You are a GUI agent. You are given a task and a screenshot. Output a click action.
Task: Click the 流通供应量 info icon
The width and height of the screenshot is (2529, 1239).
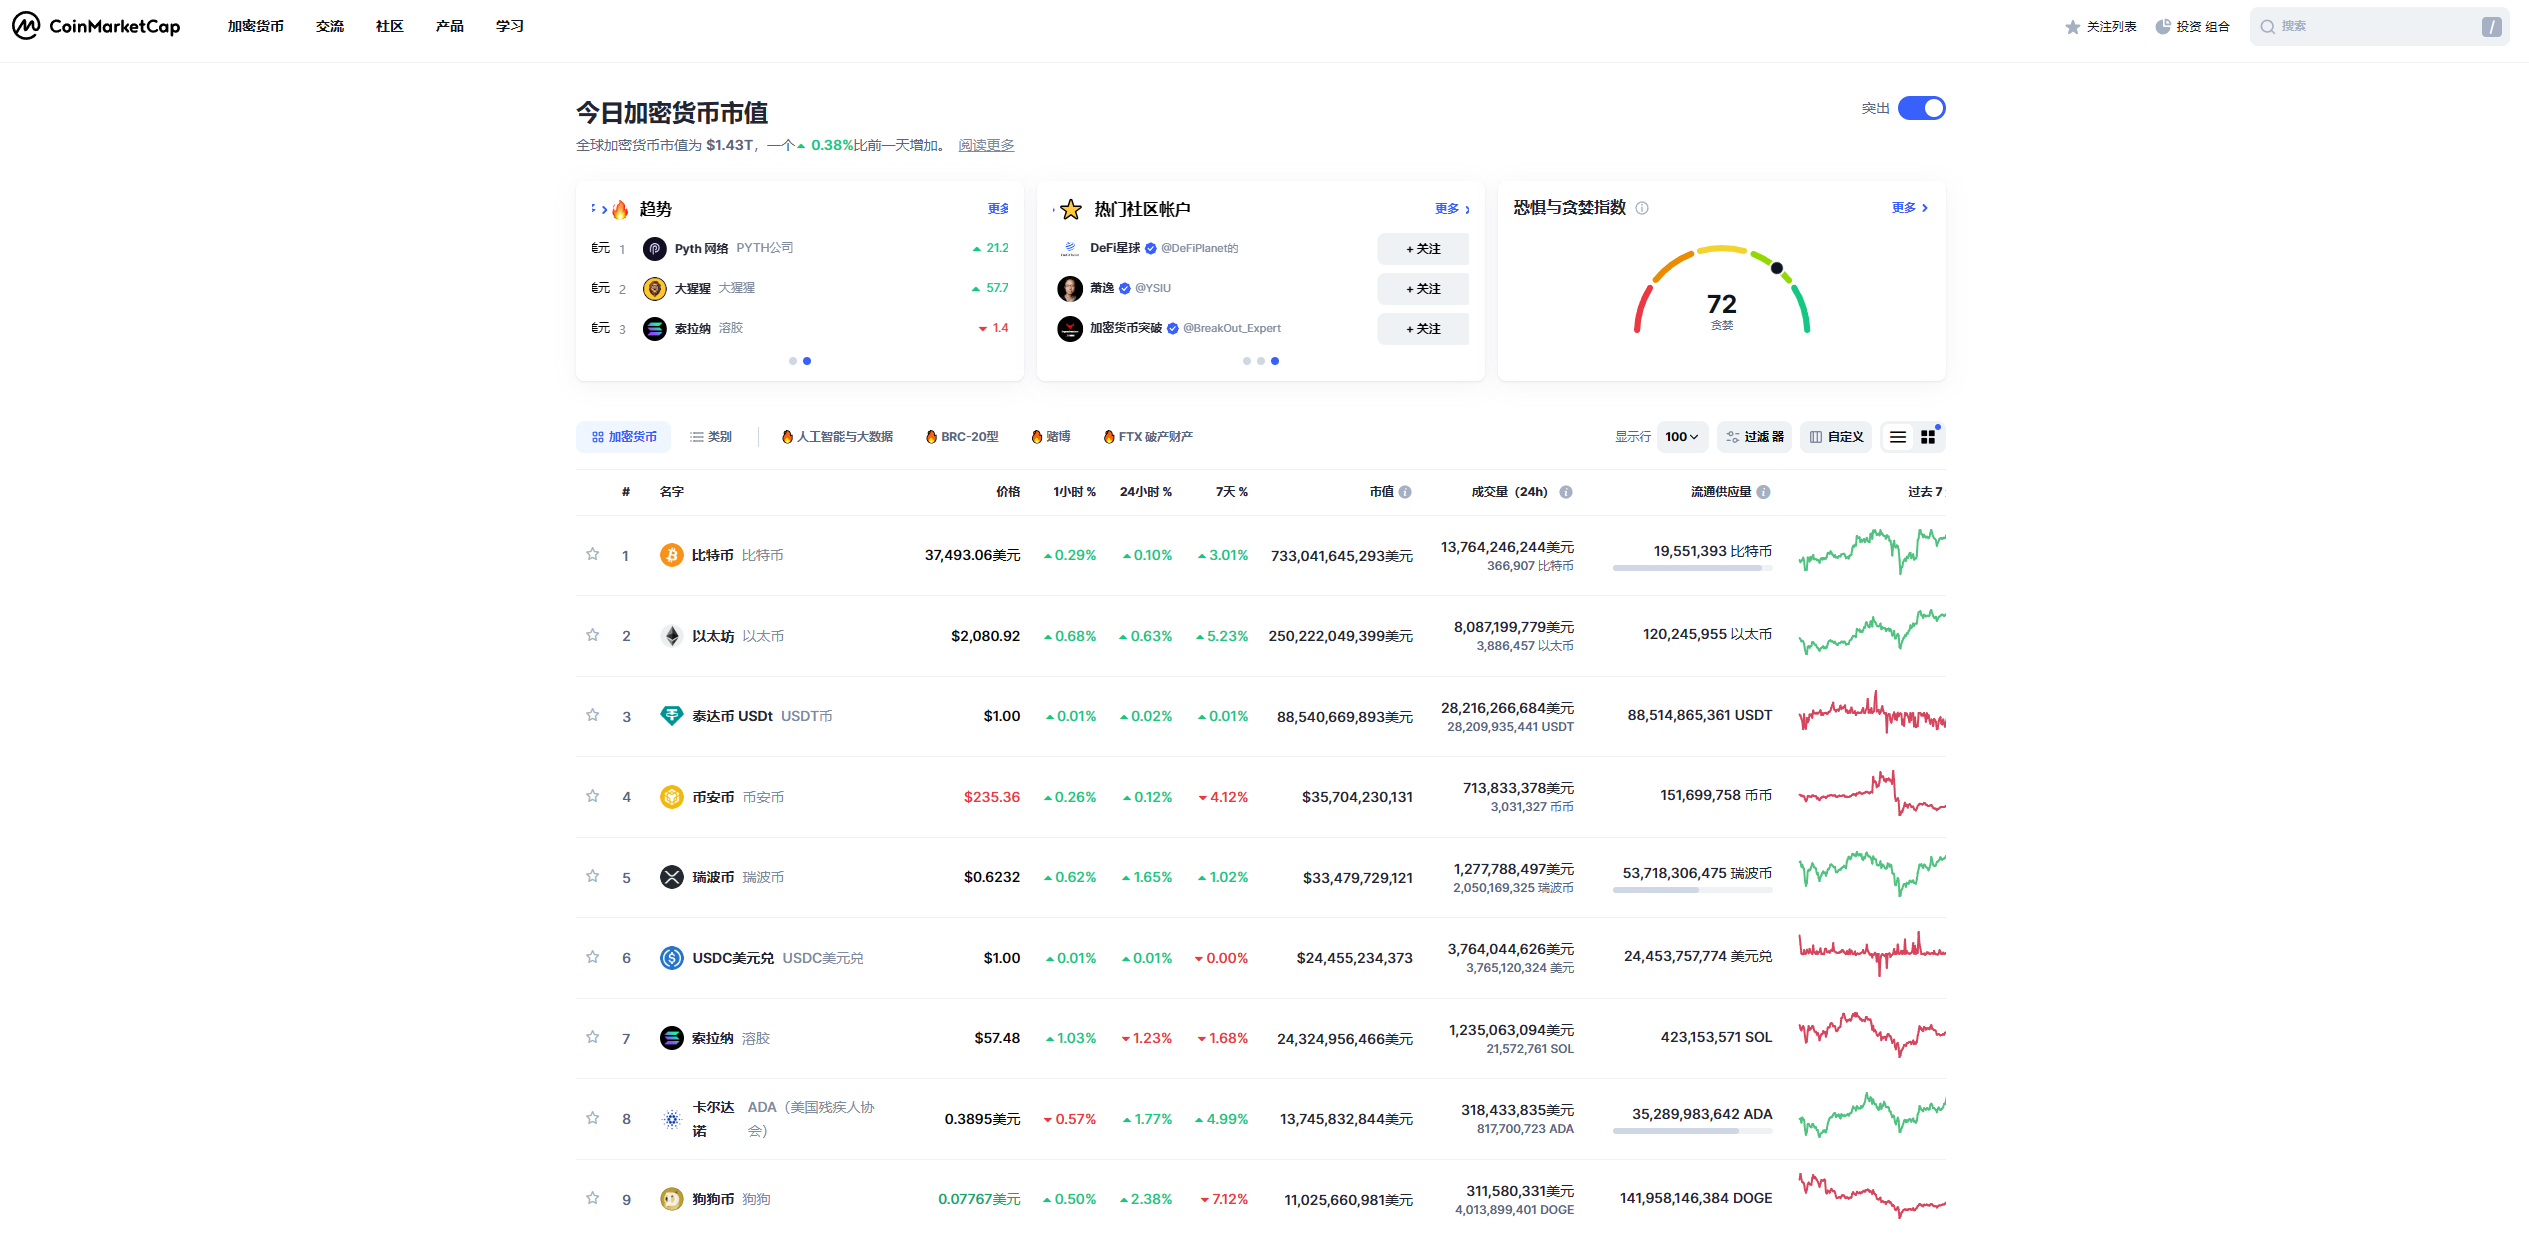tap(1764, 492)
